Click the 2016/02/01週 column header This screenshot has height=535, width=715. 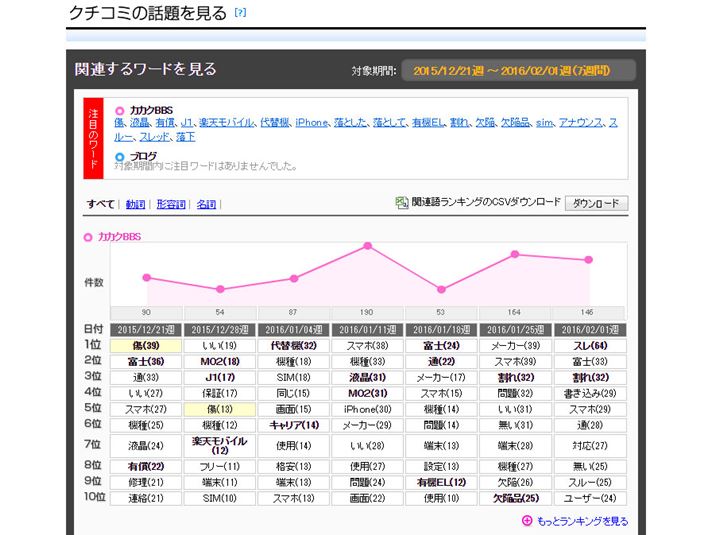click(590, 330)
